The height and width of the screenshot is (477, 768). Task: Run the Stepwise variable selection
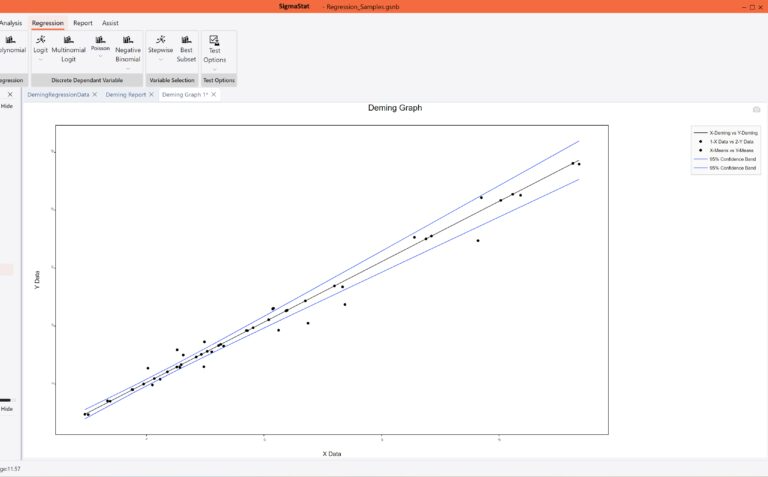click(161, 40)
